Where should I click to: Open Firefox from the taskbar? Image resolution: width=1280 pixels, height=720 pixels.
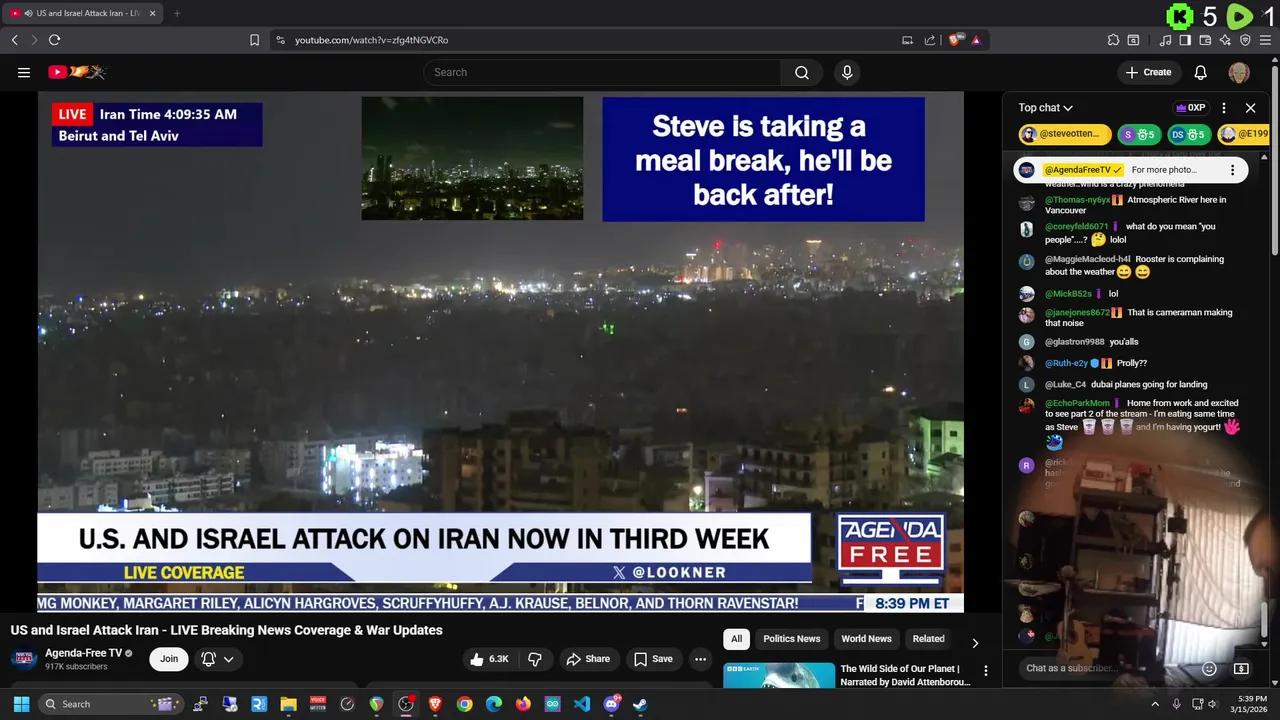(x=523, y=704)
